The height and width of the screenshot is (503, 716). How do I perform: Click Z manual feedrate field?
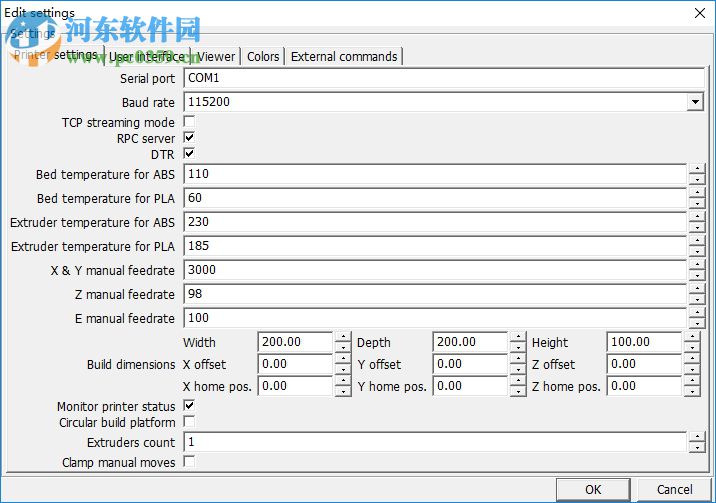coord(435,294)
